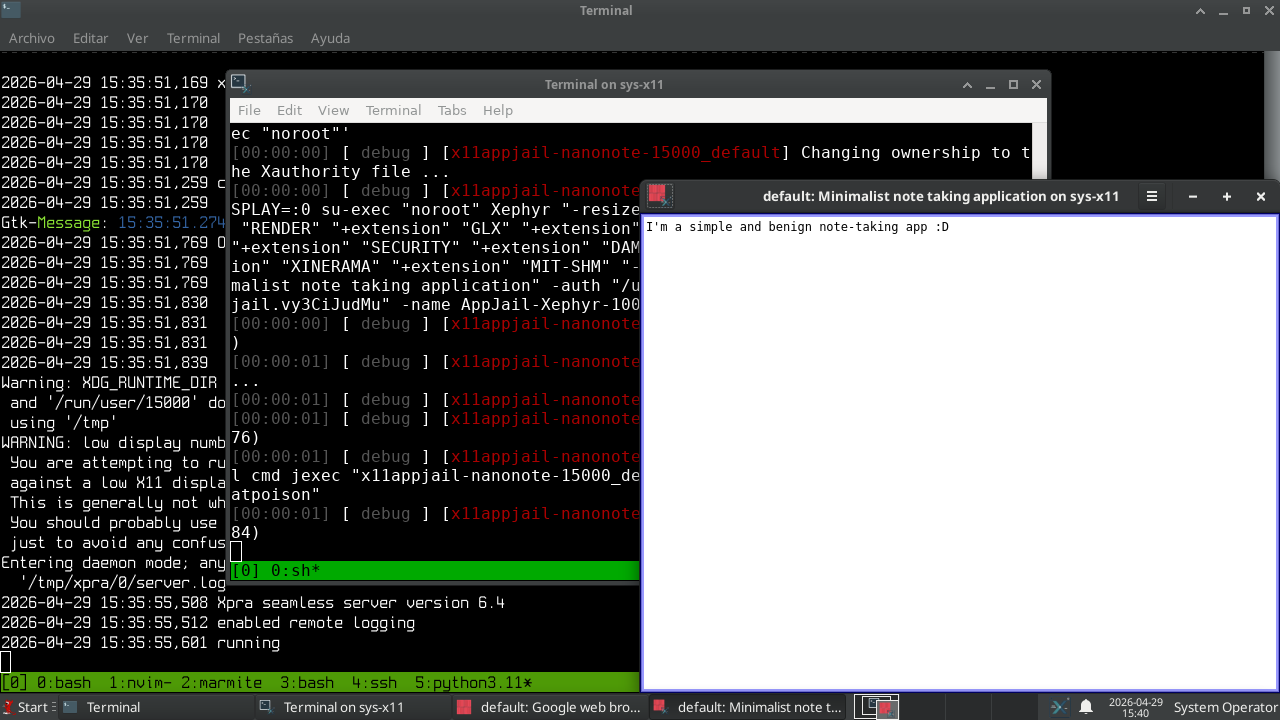
Task: Open the Tabs menu in the sys-x11 terminal
Action: click(452, 110)
